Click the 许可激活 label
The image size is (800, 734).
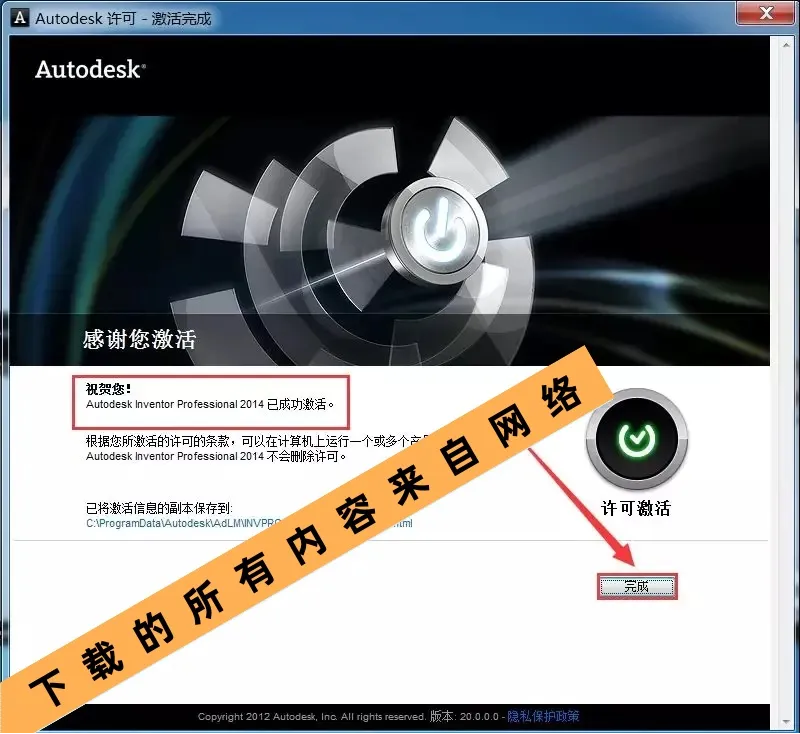click(636, 508)
